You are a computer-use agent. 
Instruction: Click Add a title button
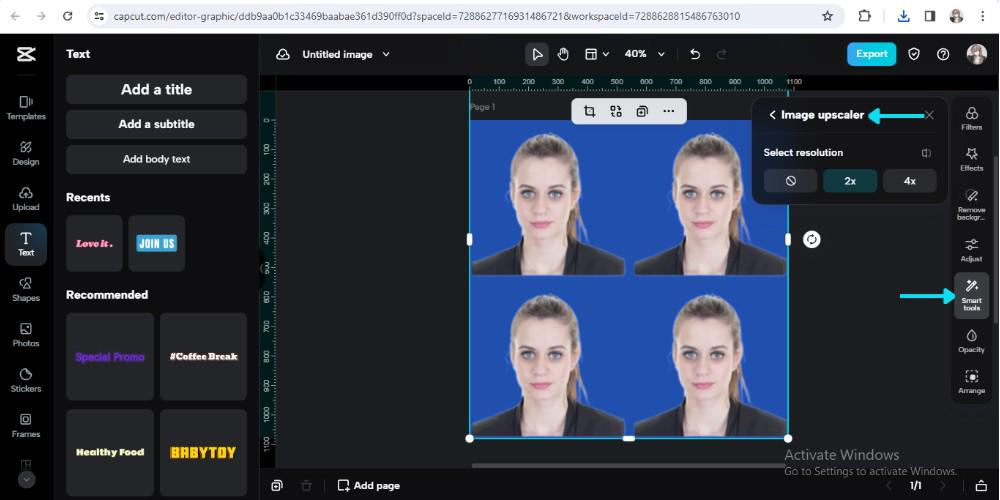156,89
